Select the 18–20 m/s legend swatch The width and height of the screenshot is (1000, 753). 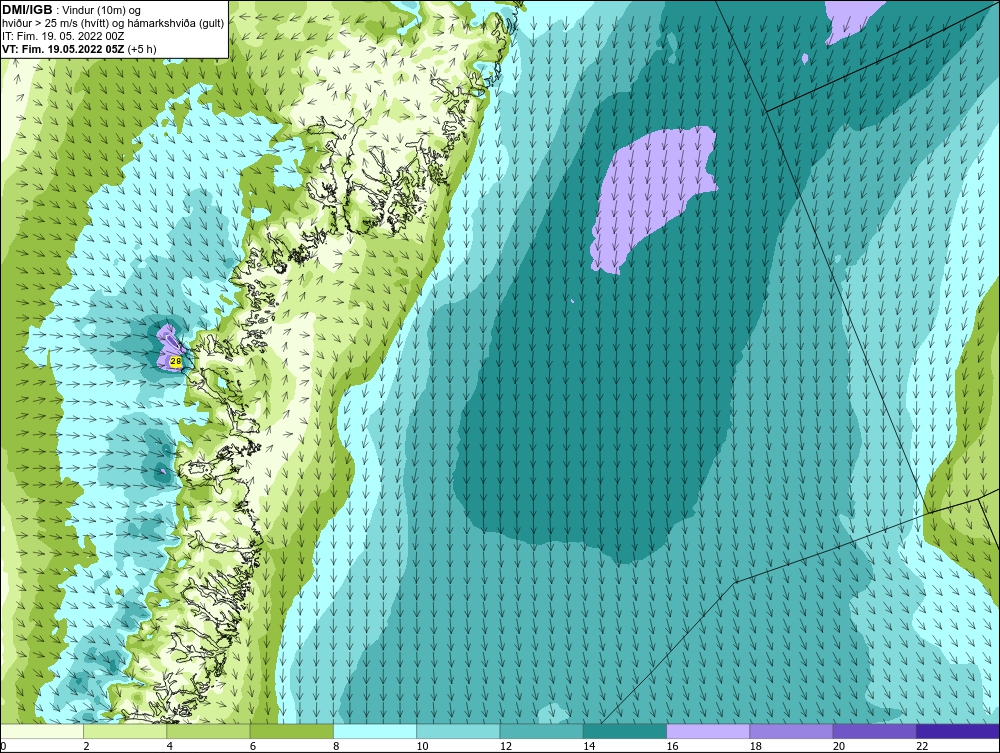791,731
